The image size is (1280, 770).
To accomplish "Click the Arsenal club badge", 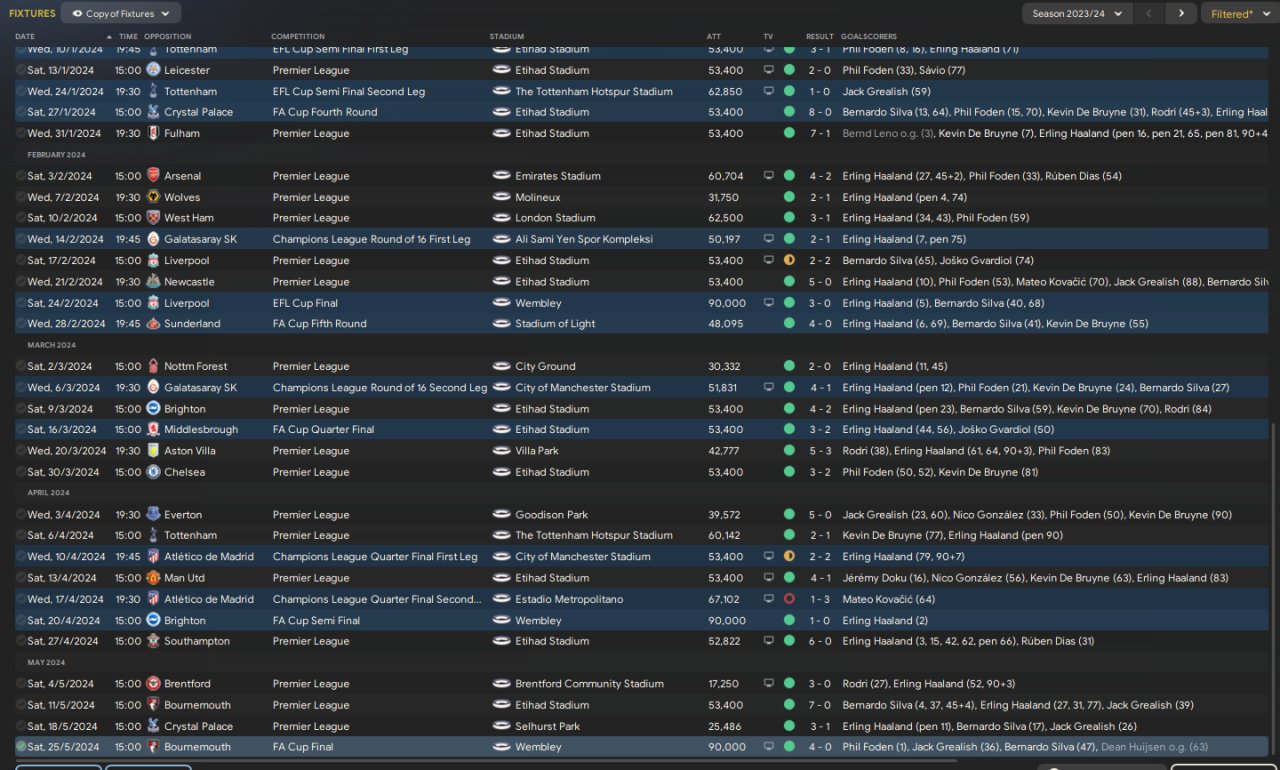I will tap(153, 176).
